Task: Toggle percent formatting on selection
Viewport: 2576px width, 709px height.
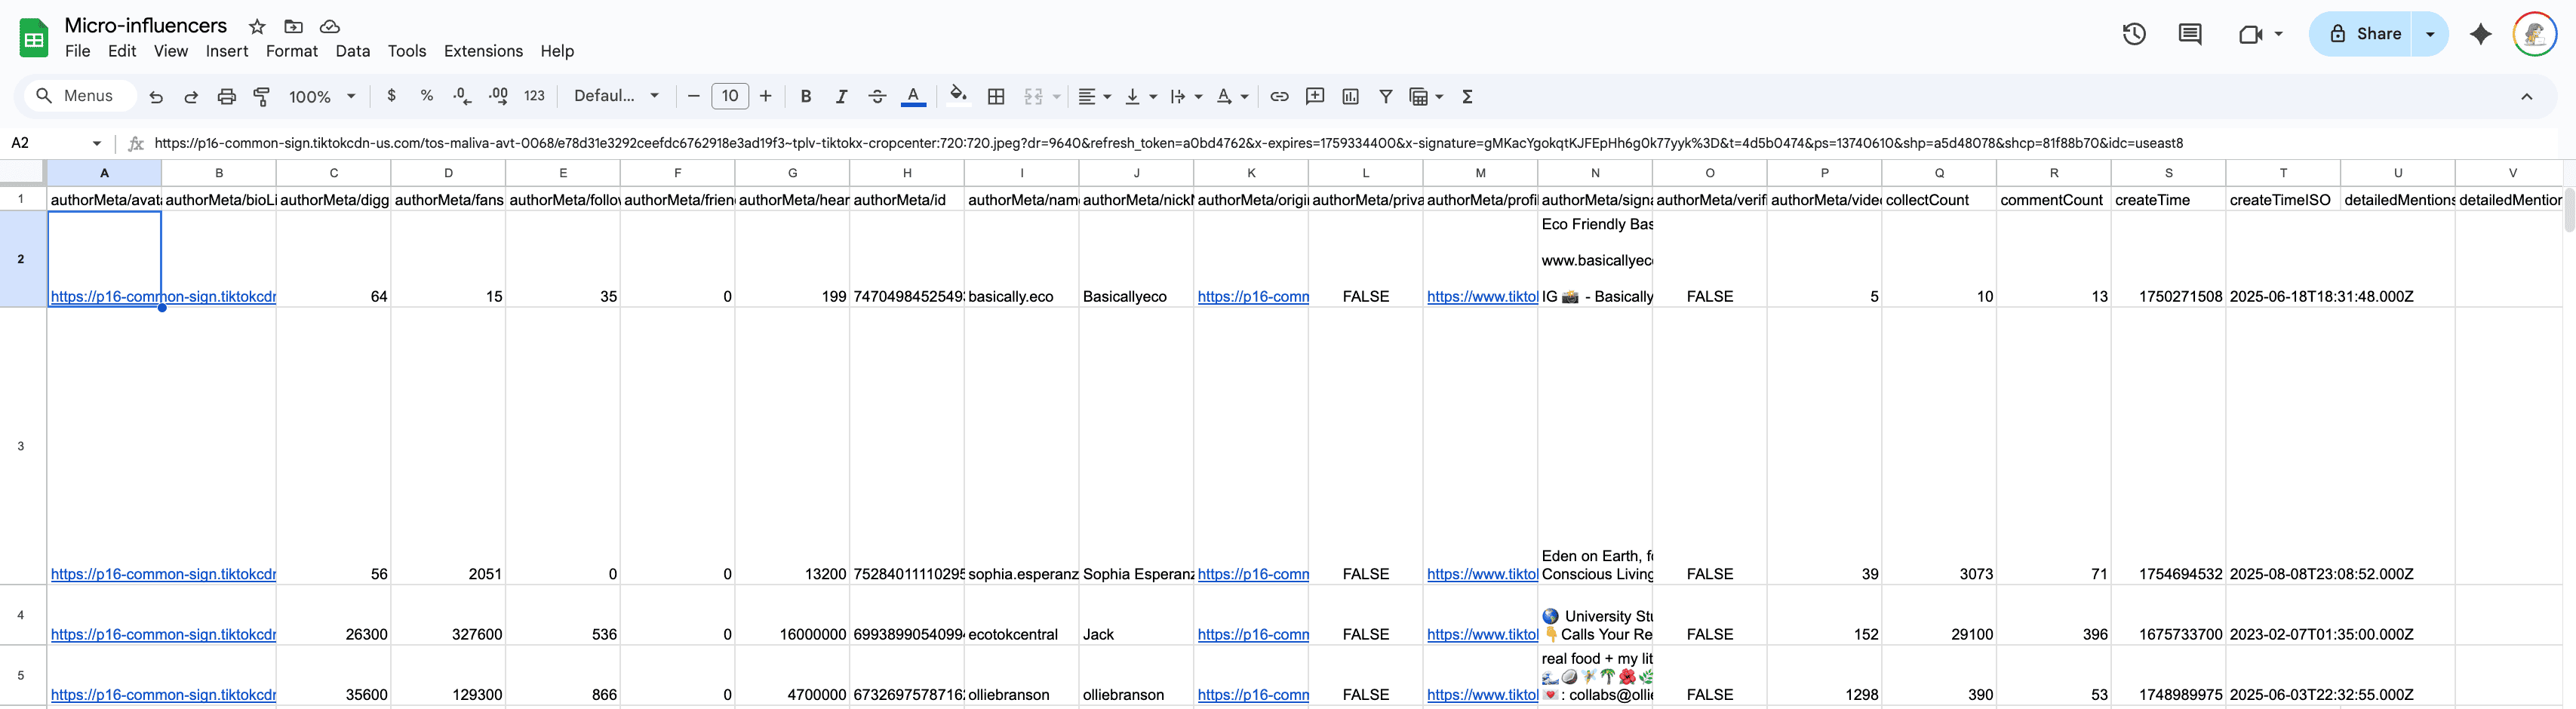Action: [427, 96]
